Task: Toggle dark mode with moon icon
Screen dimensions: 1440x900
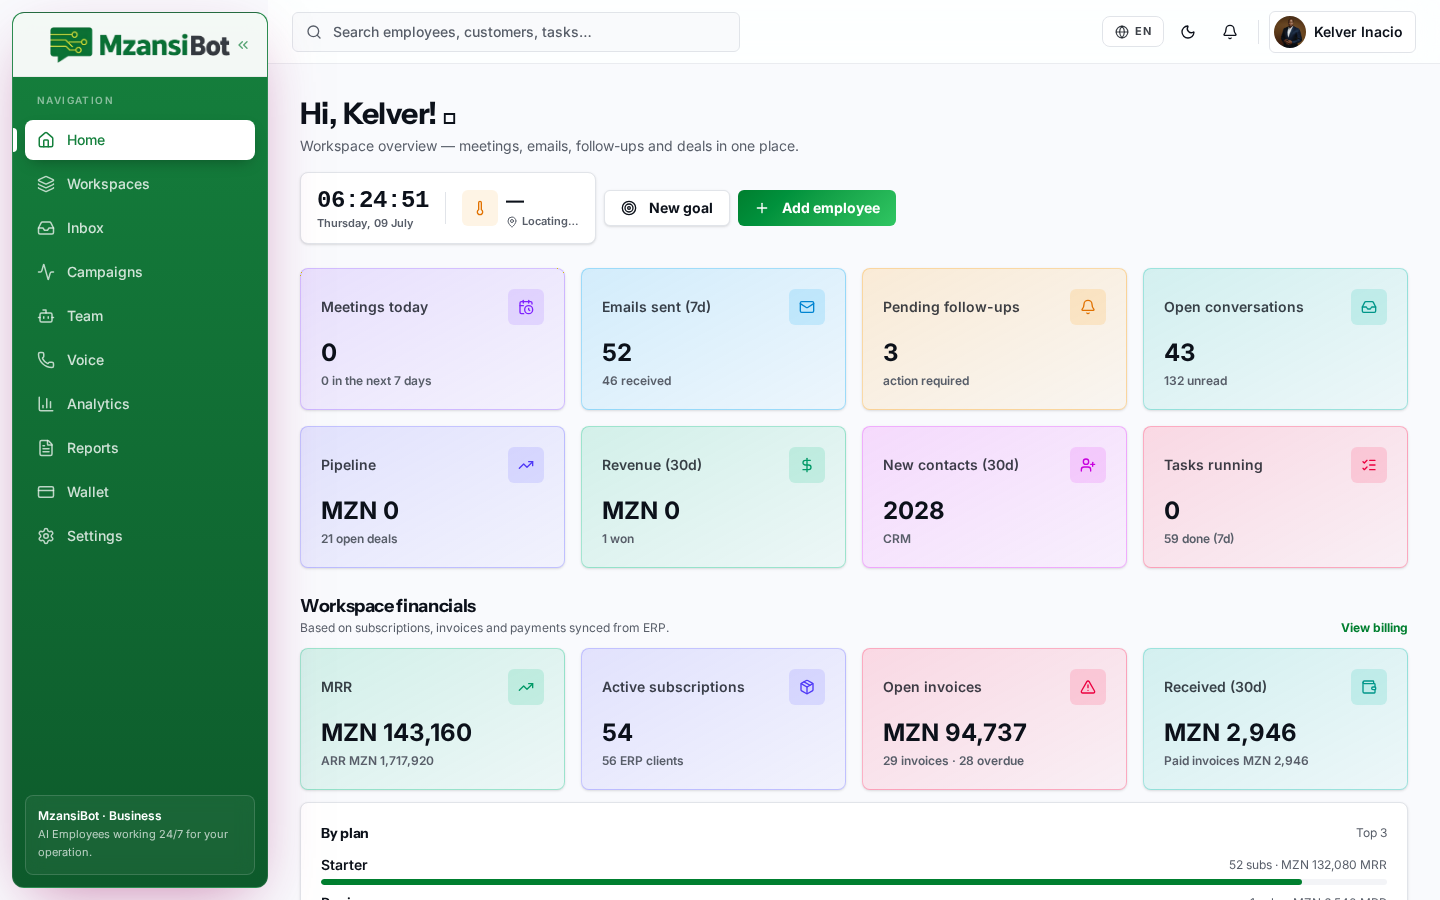Action: click(1188, 32)
